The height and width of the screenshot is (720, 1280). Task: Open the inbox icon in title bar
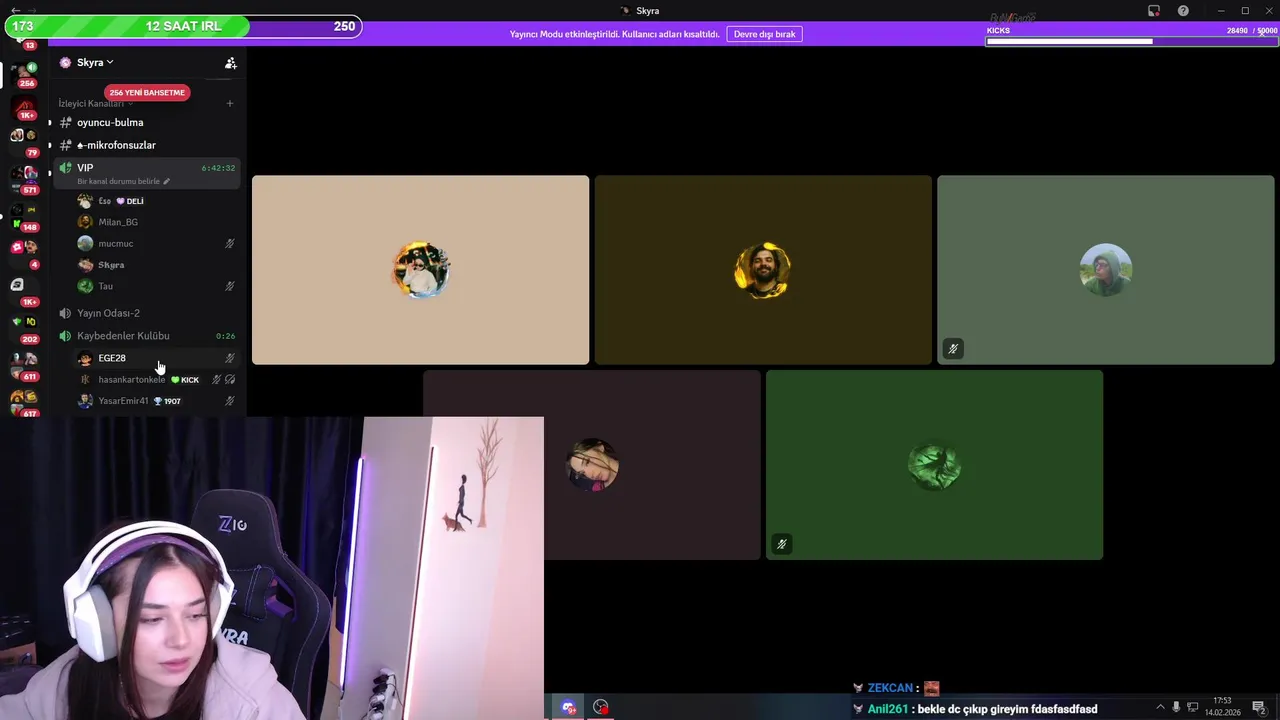tap(1154, 11)
